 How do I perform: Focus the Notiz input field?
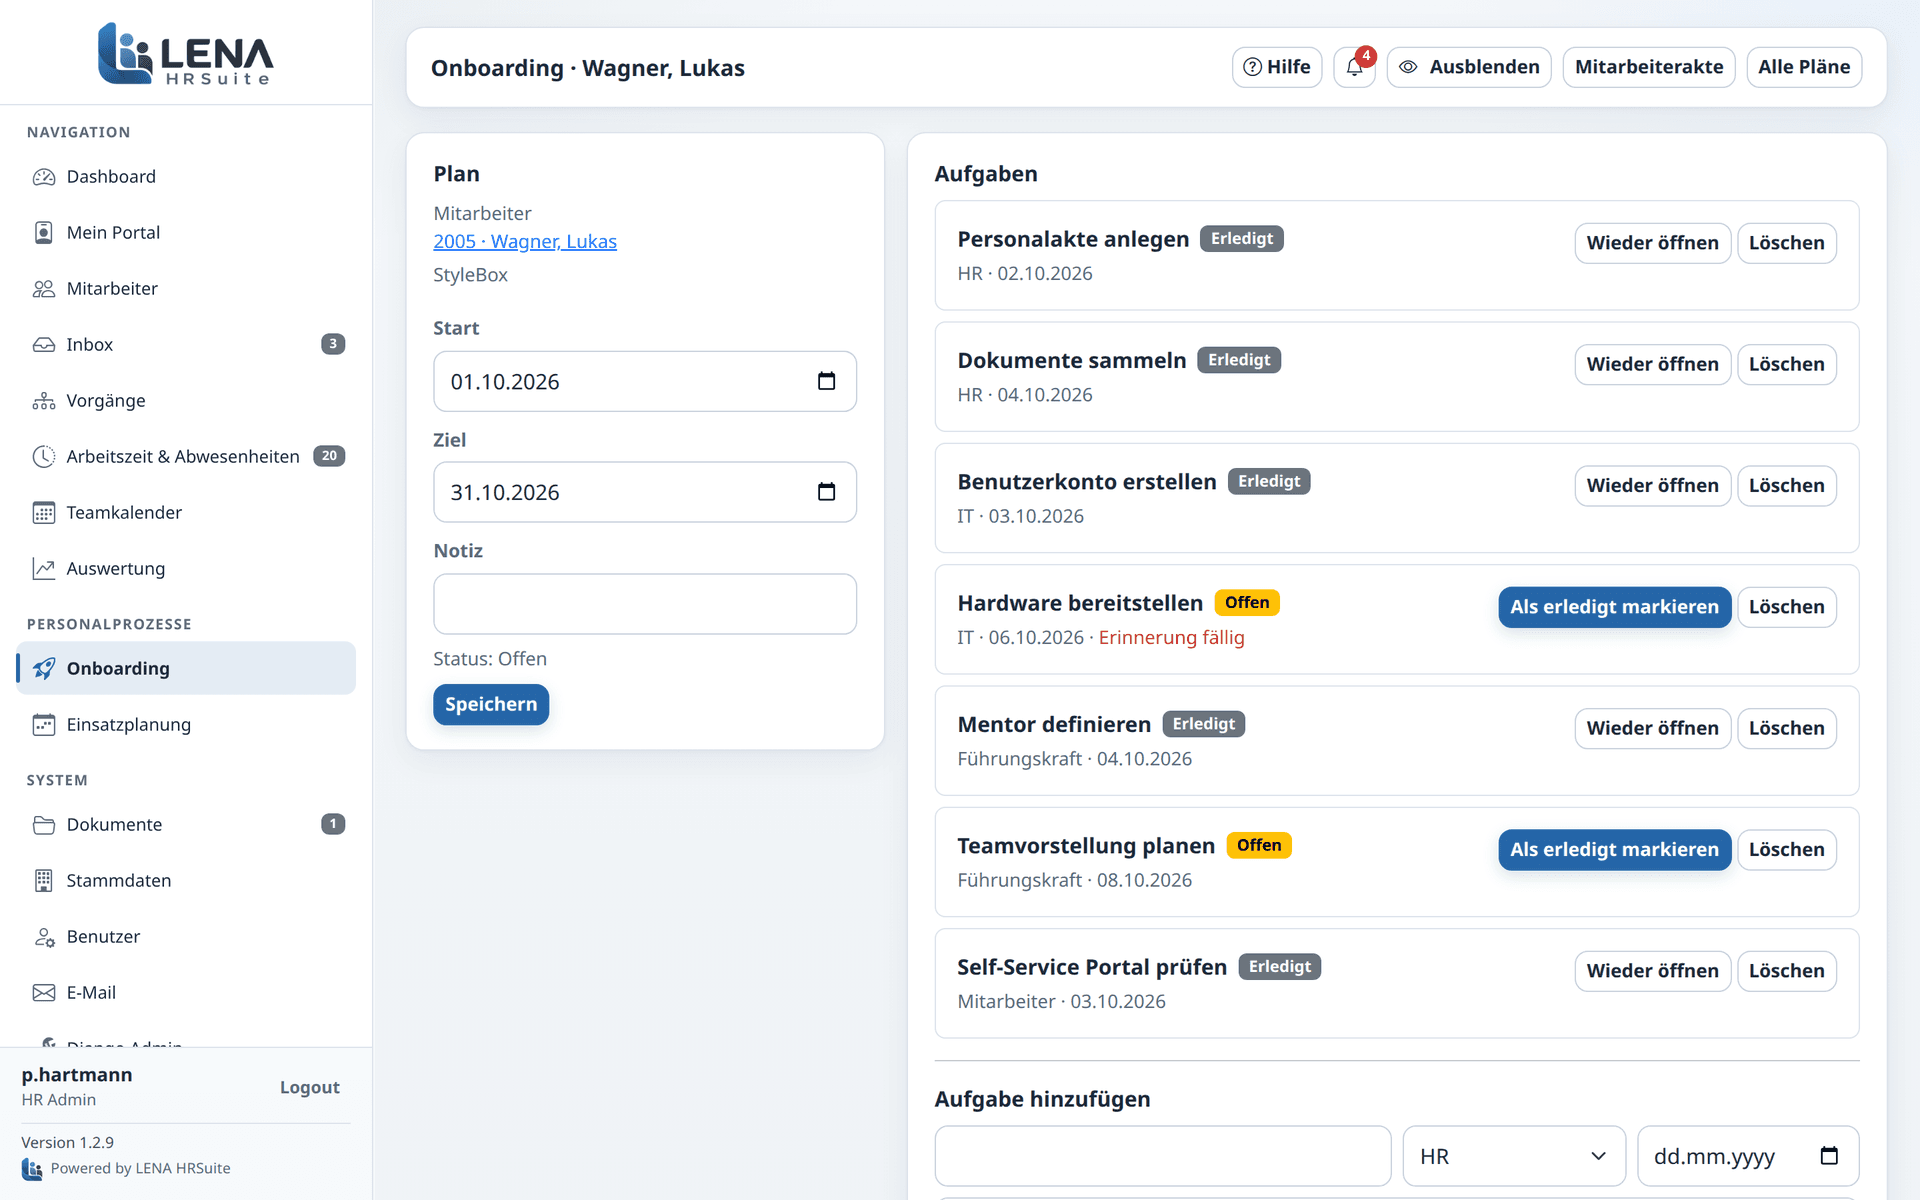coord(645,604)
